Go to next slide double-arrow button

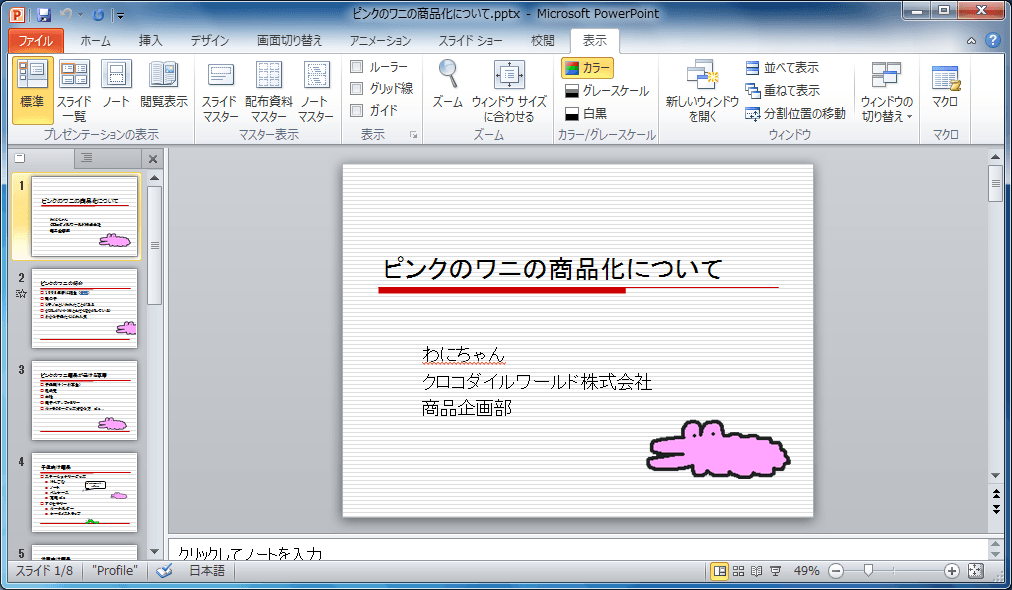(996, 509)
